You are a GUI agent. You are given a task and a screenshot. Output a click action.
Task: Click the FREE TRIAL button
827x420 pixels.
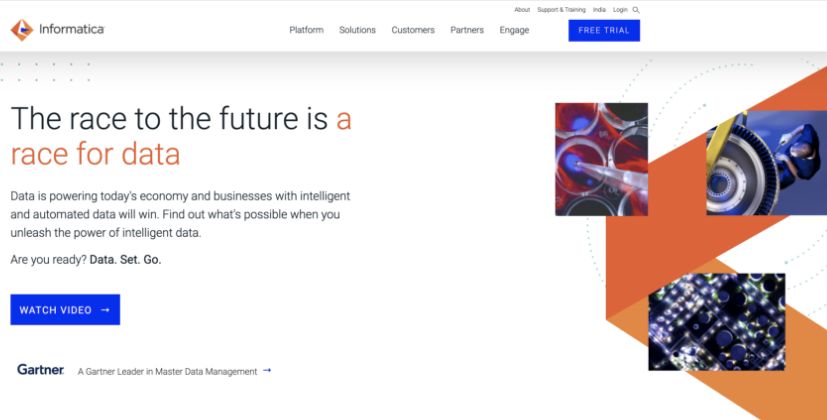(x=604, y=30)
